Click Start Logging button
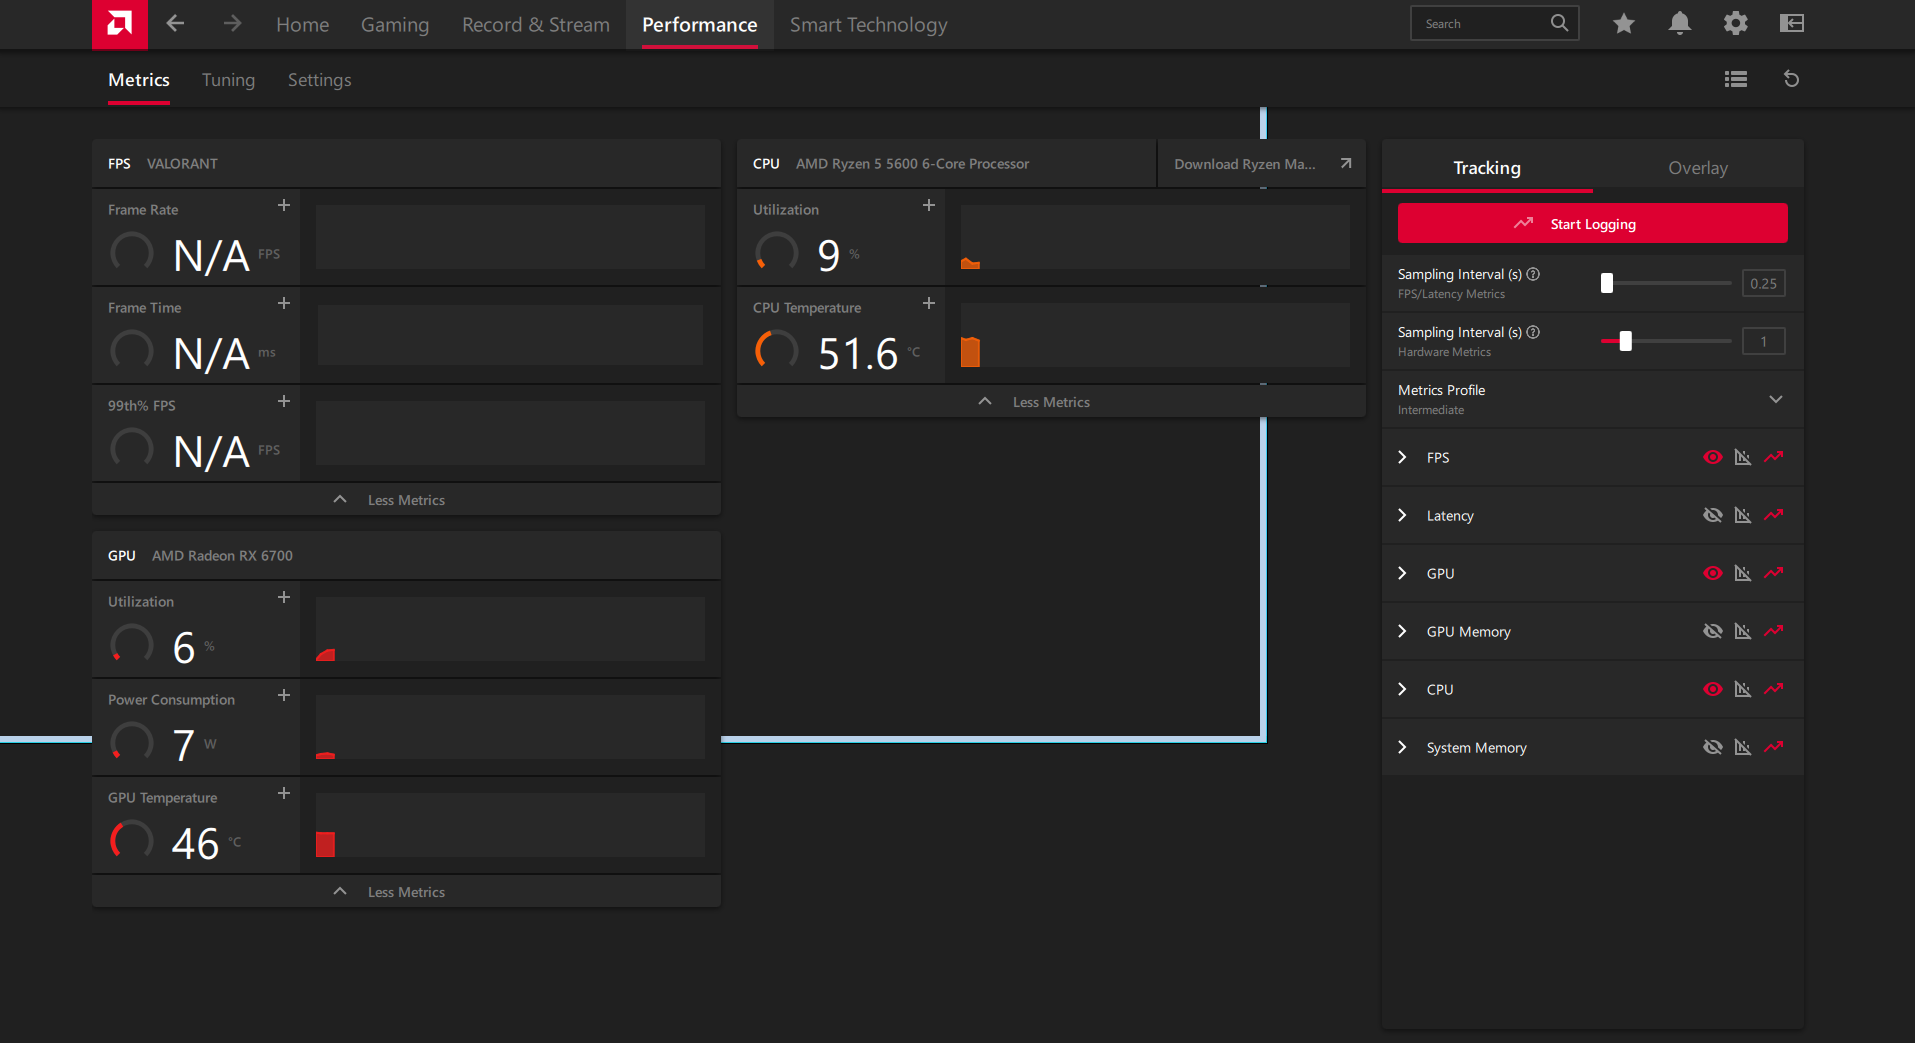This screenshot has width=1915, height=1043. [1592, 223]
